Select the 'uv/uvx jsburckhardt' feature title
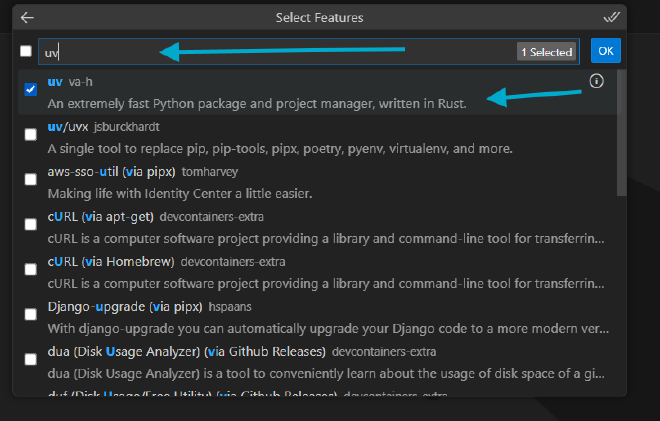 click(x=104, y=127)
